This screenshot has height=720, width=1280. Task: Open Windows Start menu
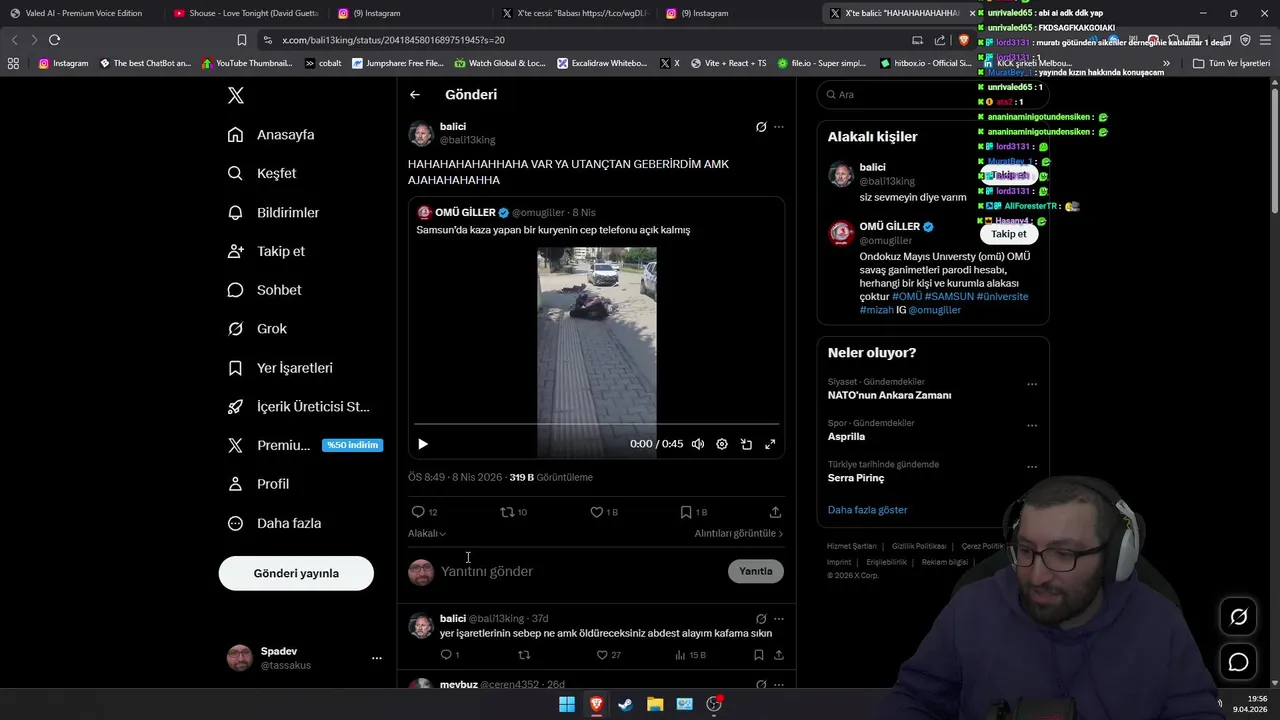click(x=567, y=704)
